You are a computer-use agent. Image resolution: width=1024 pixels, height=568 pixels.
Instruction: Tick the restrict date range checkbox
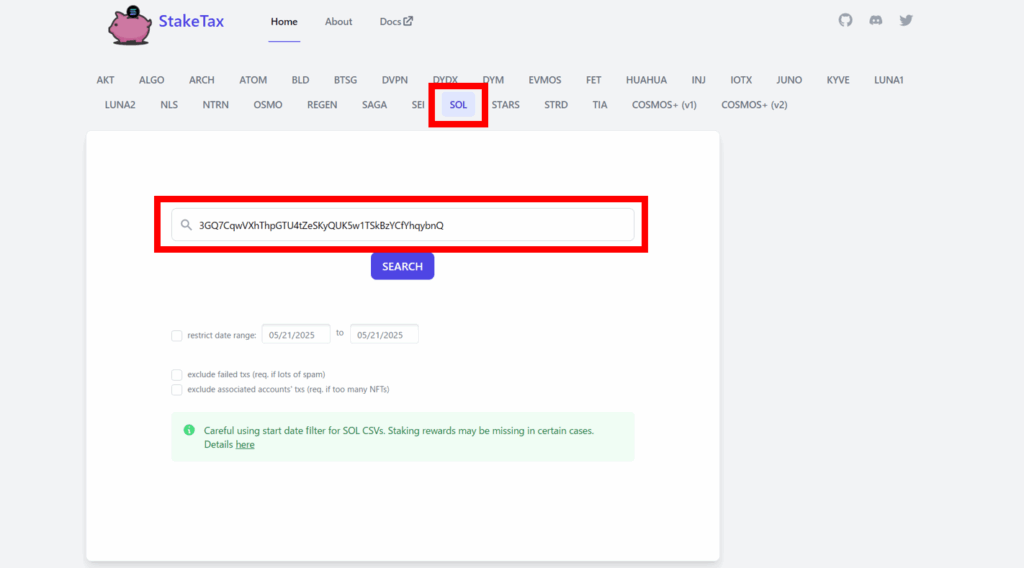(176, 336)
